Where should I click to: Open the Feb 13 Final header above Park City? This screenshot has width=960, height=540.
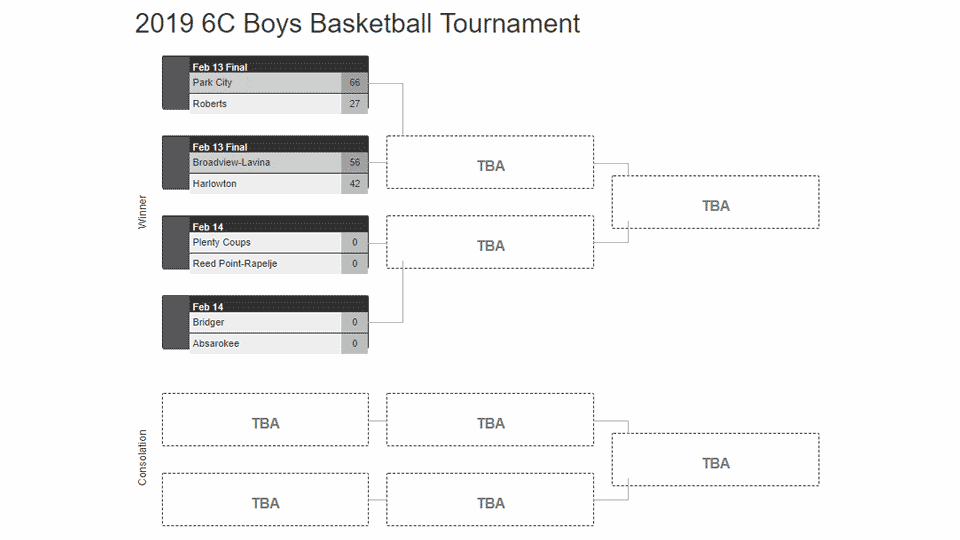pyautogui.click(x=220, y=67)
